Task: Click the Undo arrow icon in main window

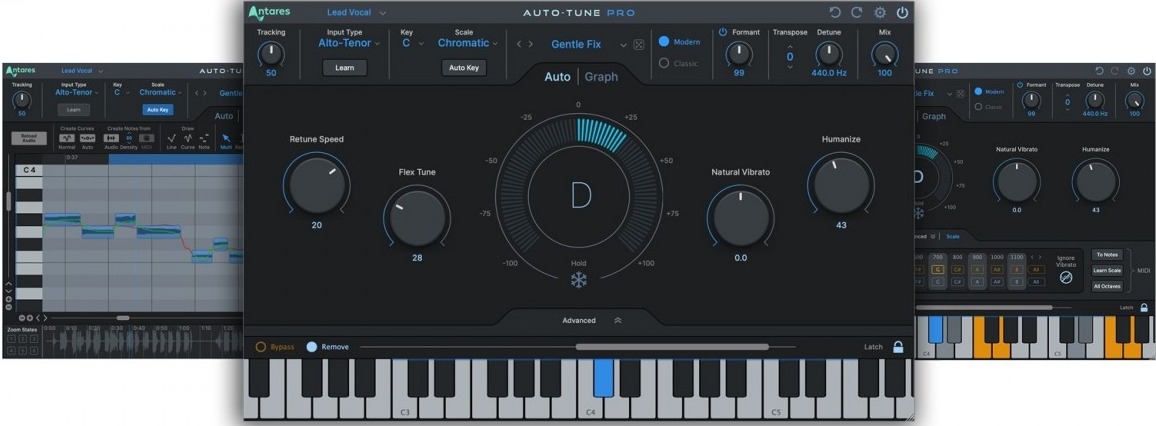Action: [x=835, y=13]
